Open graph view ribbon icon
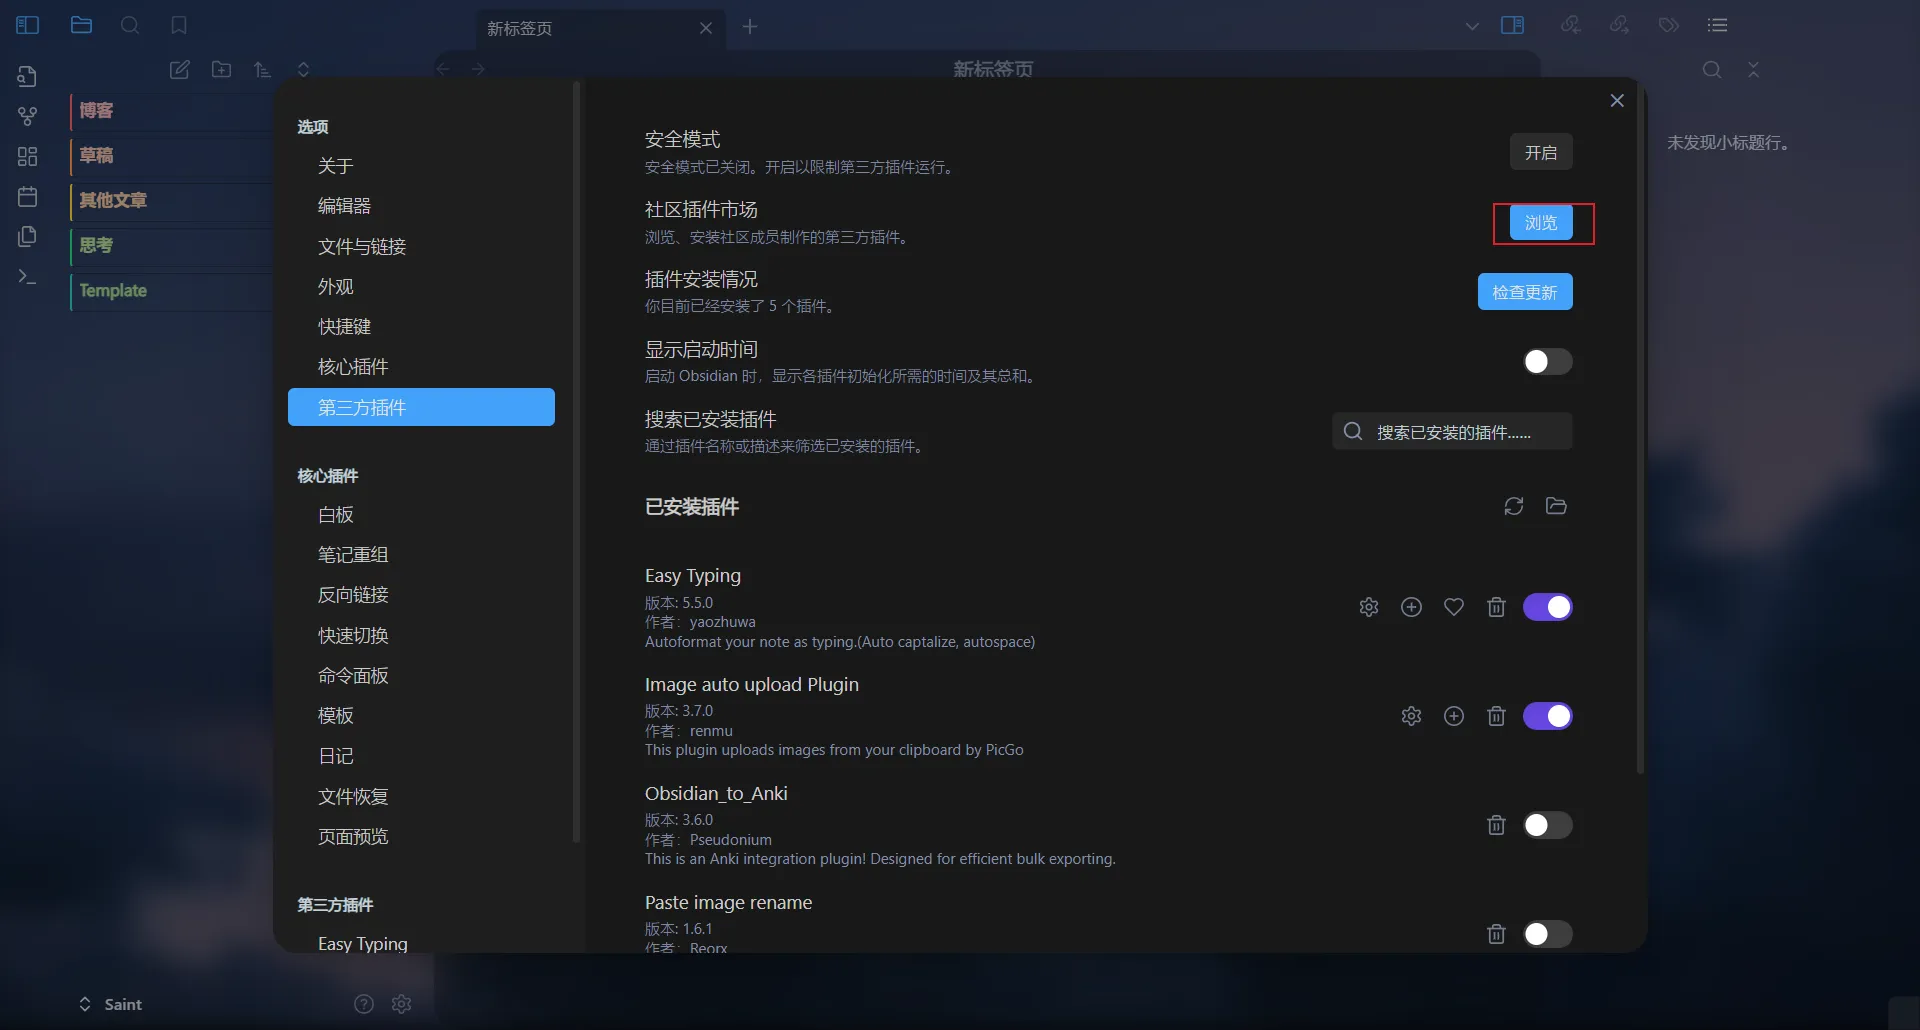The image size is (1920, 1030). [28, 116]
